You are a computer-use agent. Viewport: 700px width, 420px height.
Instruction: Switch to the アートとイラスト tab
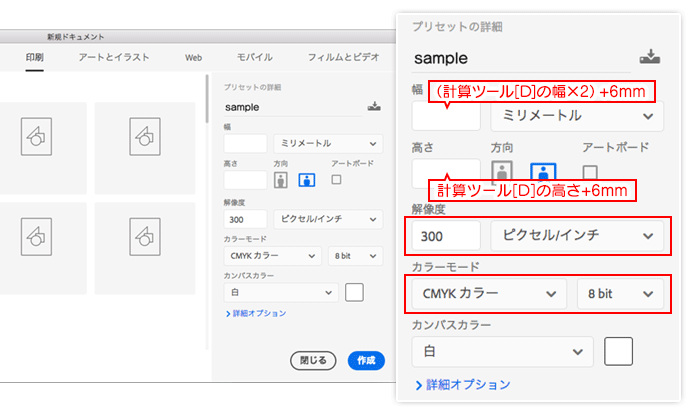(x=116, y=59)
